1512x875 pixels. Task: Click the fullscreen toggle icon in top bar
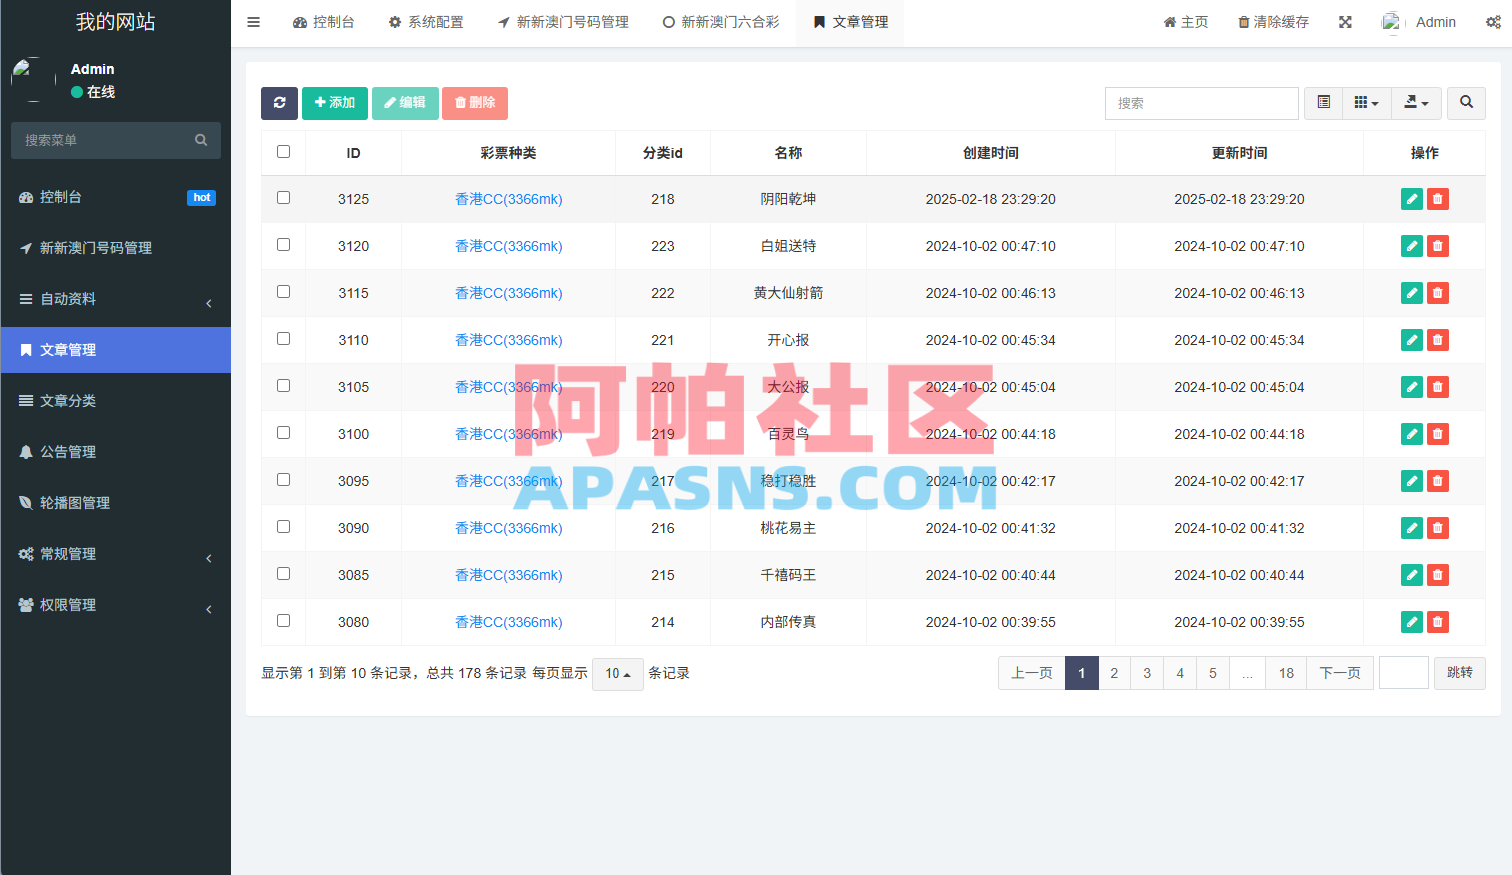tap(1345, 22)
